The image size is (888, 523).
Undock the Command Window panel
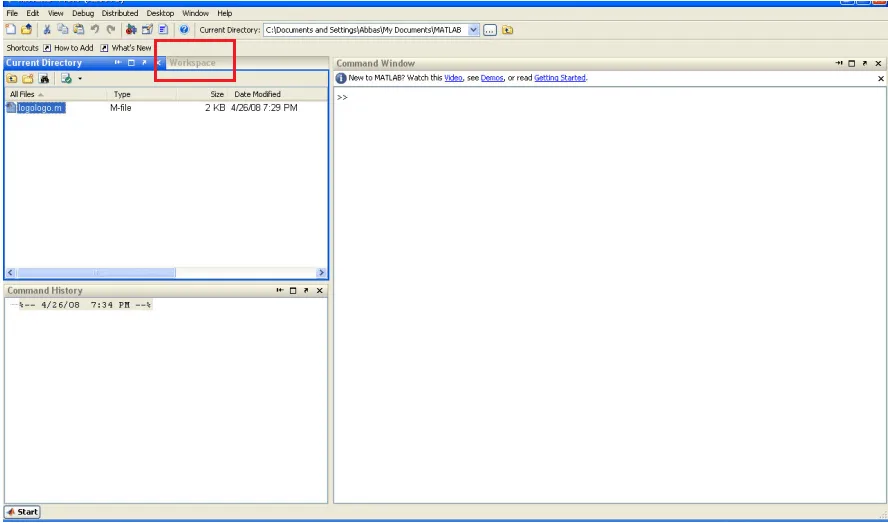pyautogui.click(x=865, y=63)
